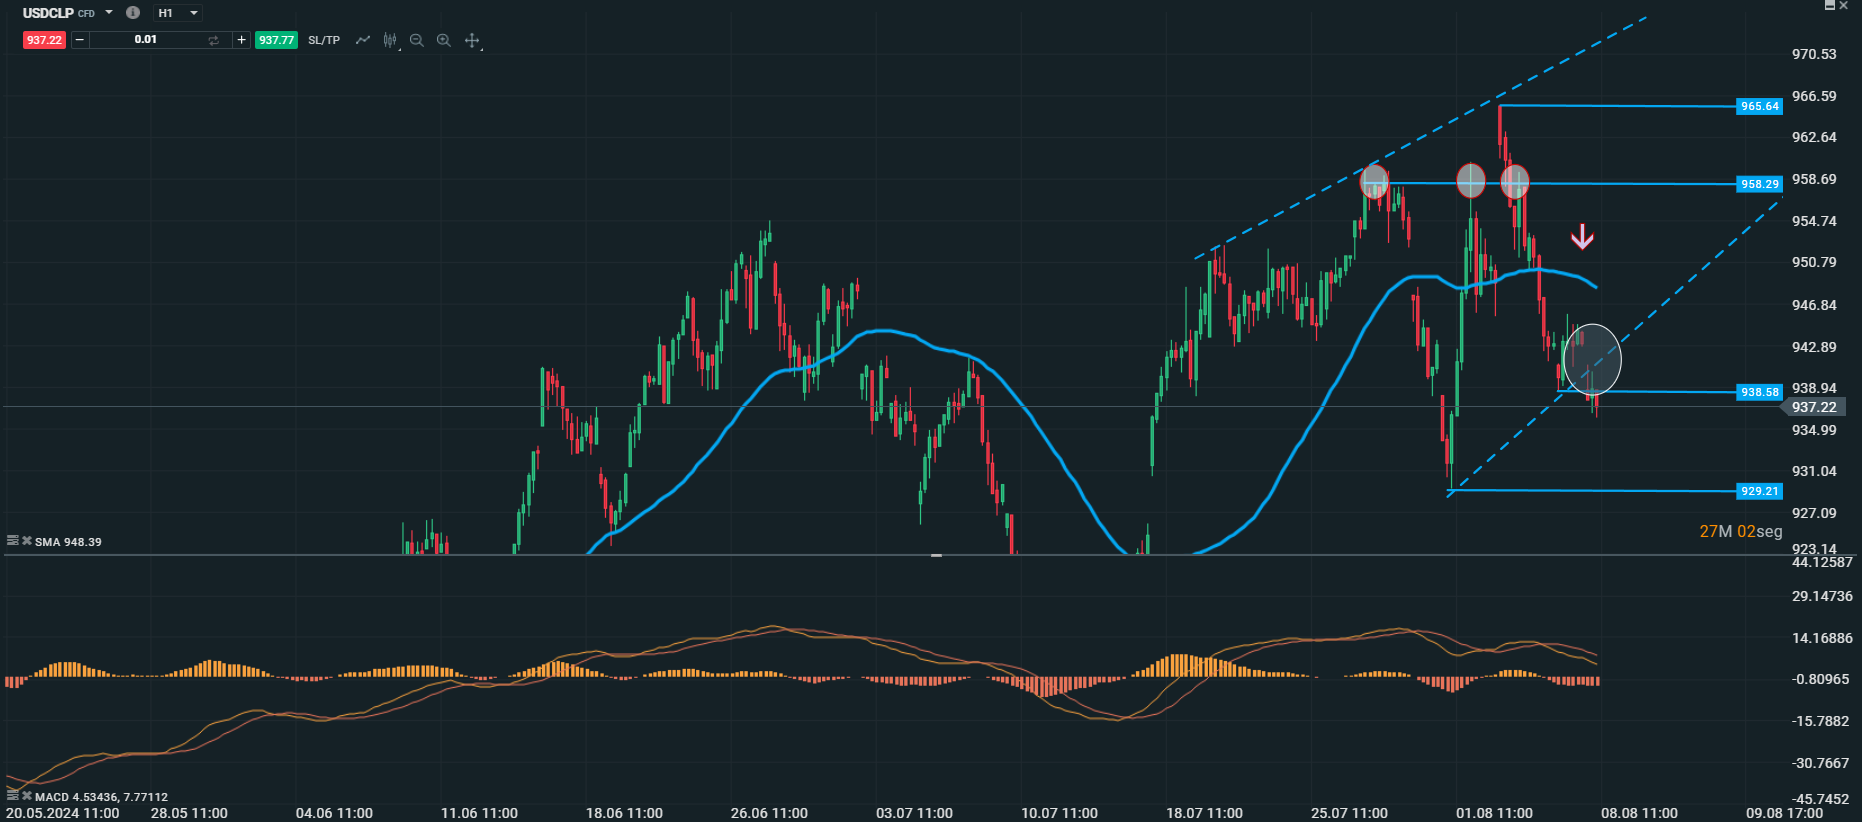
Task: Decrease the volume with the minus button
Action: point(79,40)
